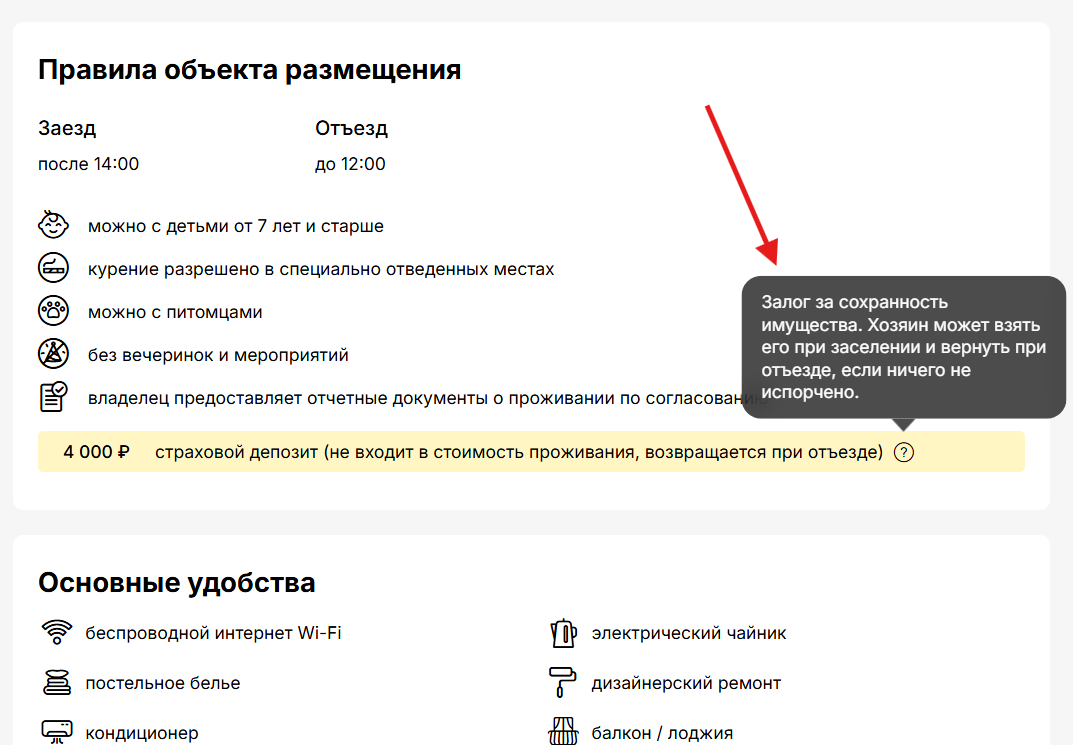Click the baby face icon for children rule
This screenshot has height=745, width=1073.
(53, 224)
